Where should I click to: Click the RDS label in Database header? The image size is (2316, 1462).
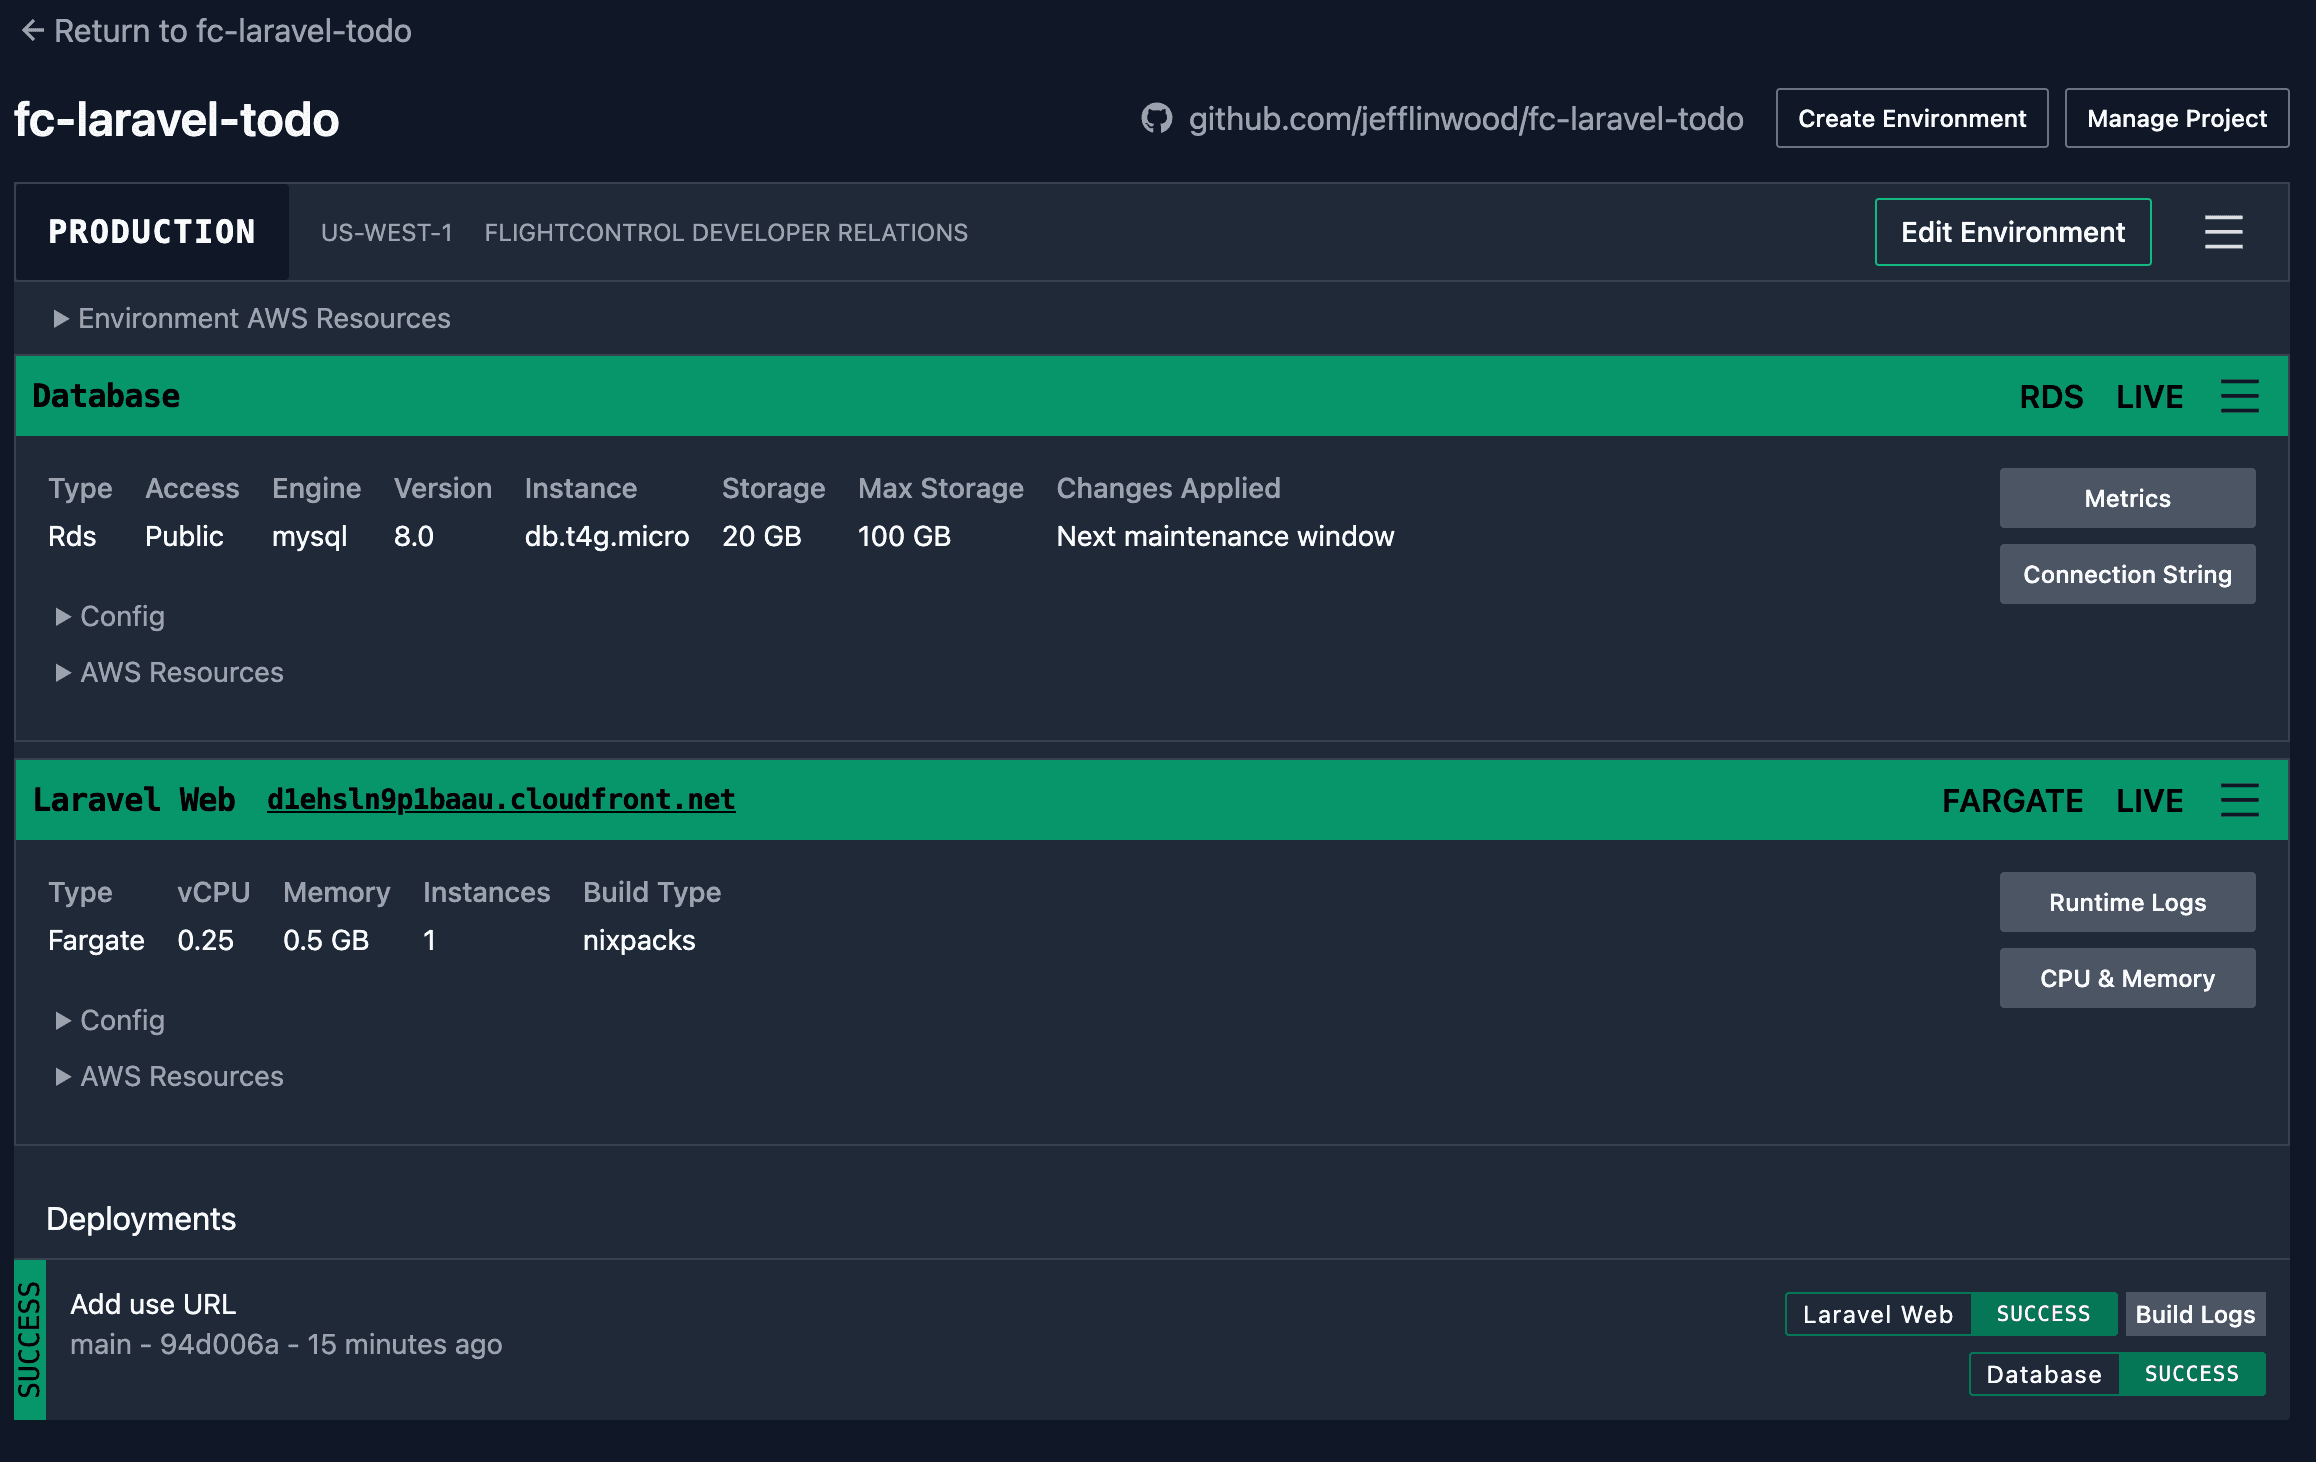(x=2051, y=397)
